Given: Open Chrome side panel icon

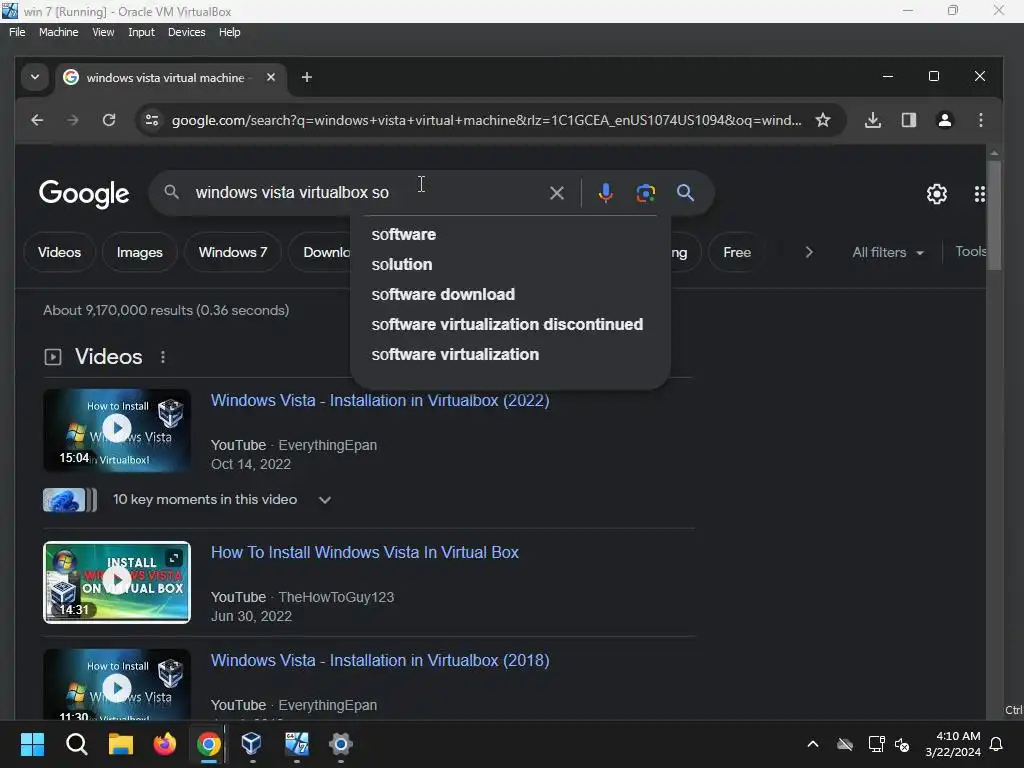Looking at the screenshot, I should 908,120.
